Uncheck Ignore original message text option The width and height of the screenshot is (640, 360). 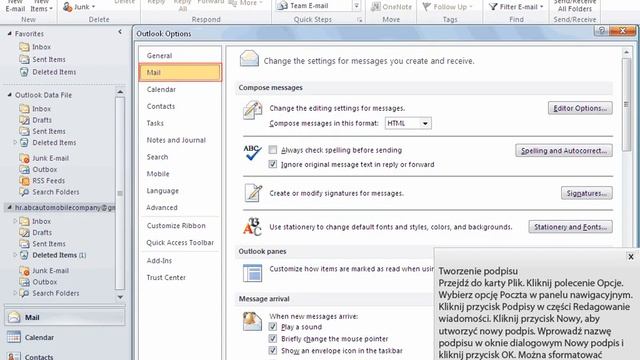tap(273, 164)
